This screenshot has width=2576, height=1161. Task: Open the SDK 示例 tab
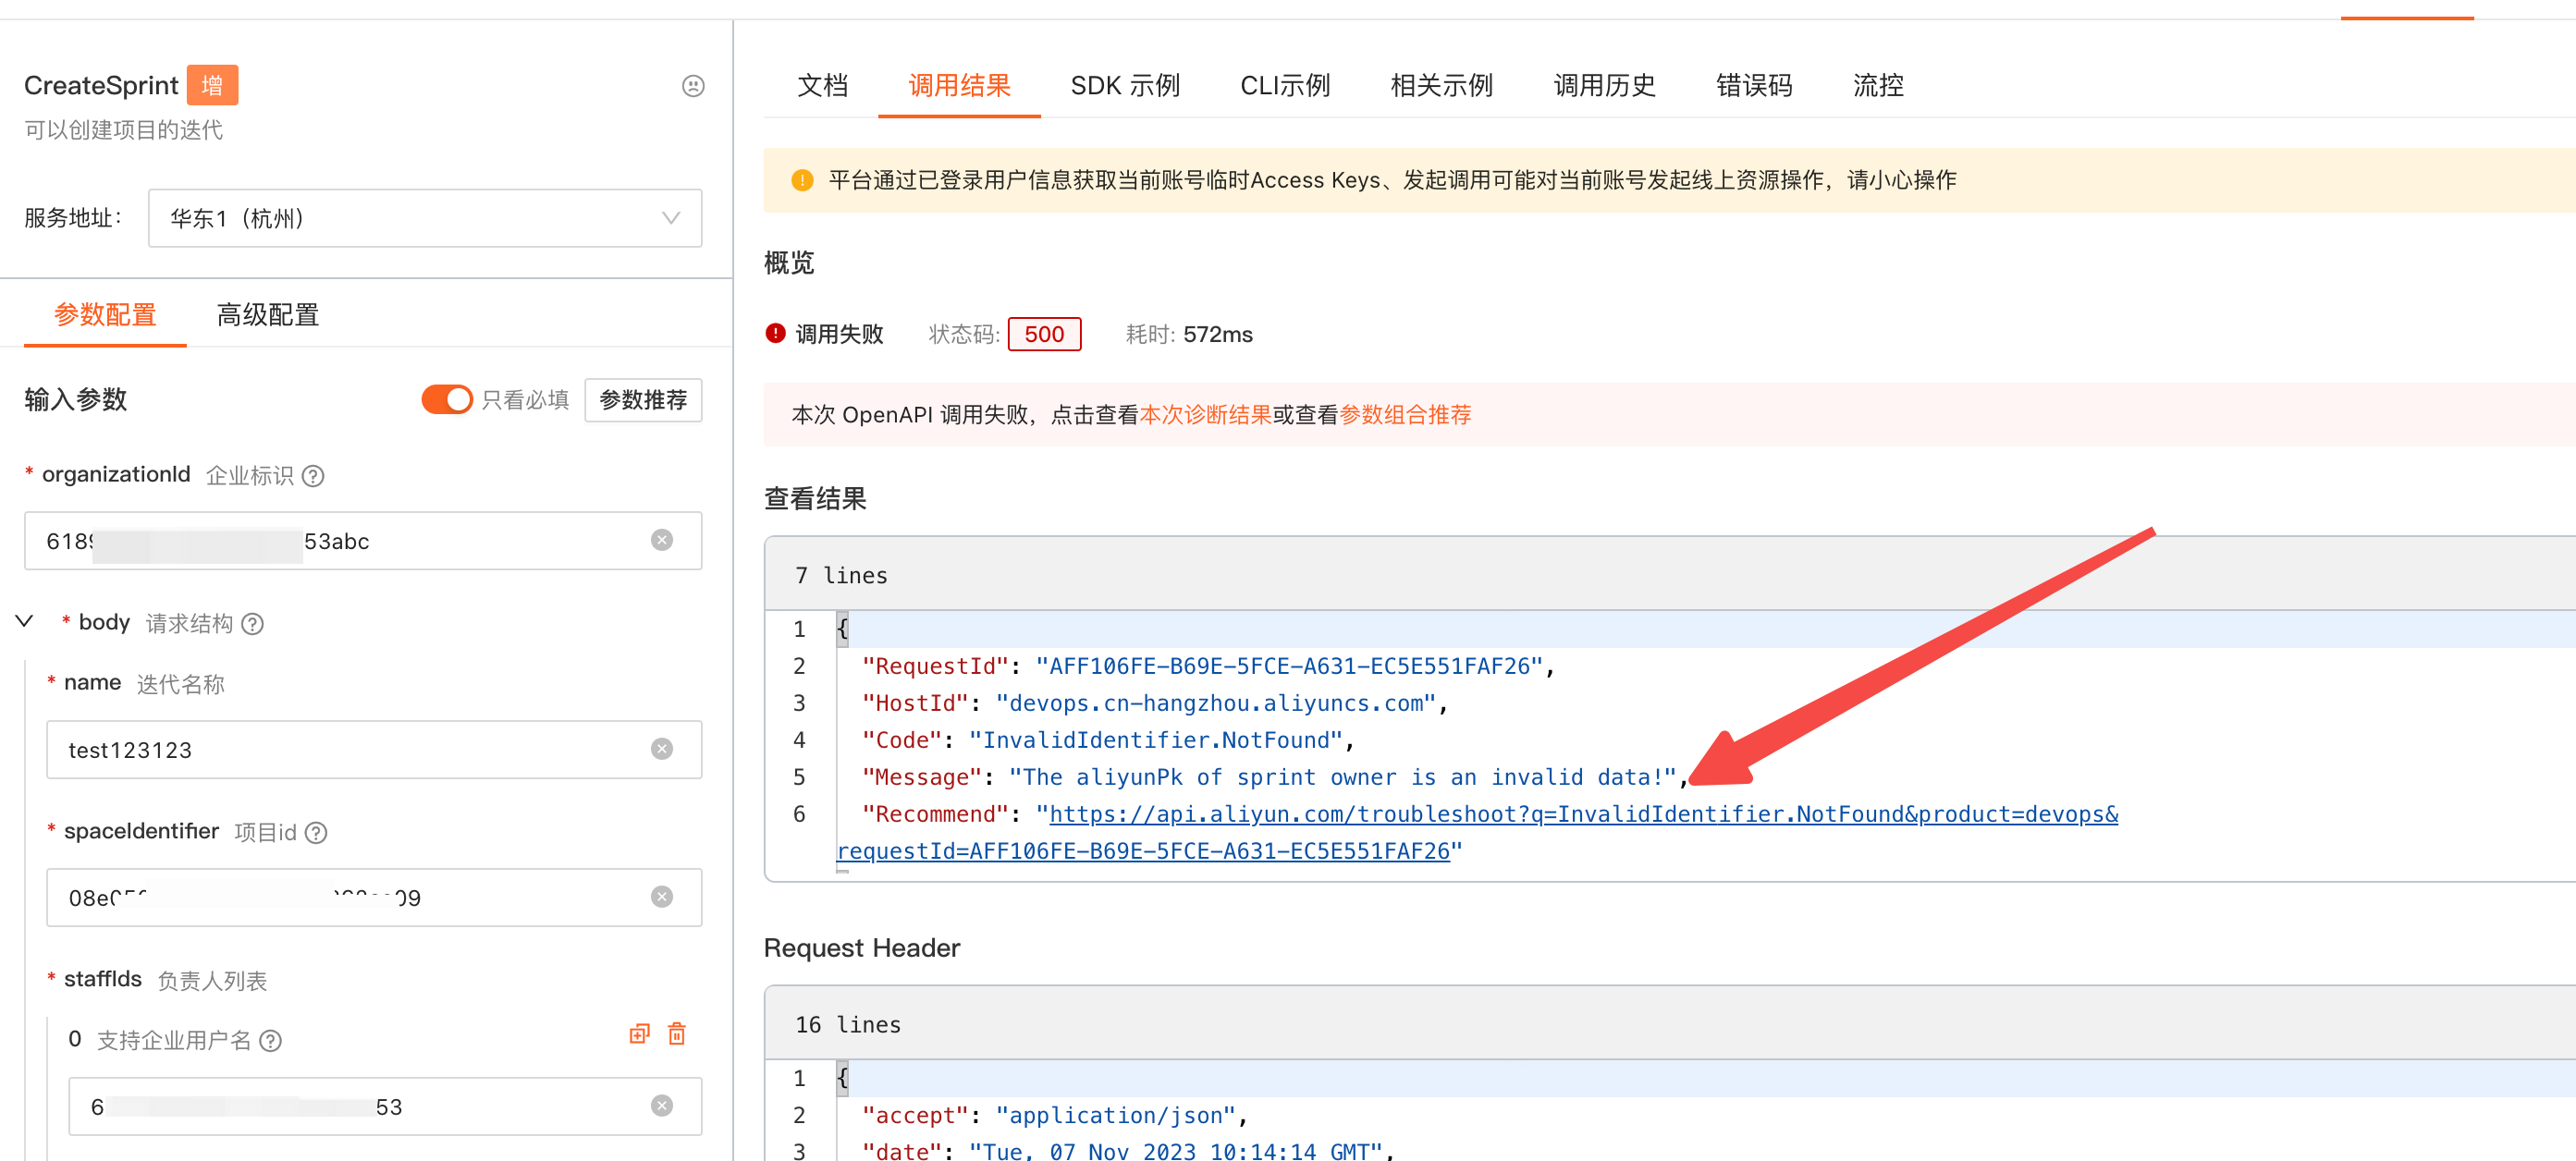(x=1124, y=86)
